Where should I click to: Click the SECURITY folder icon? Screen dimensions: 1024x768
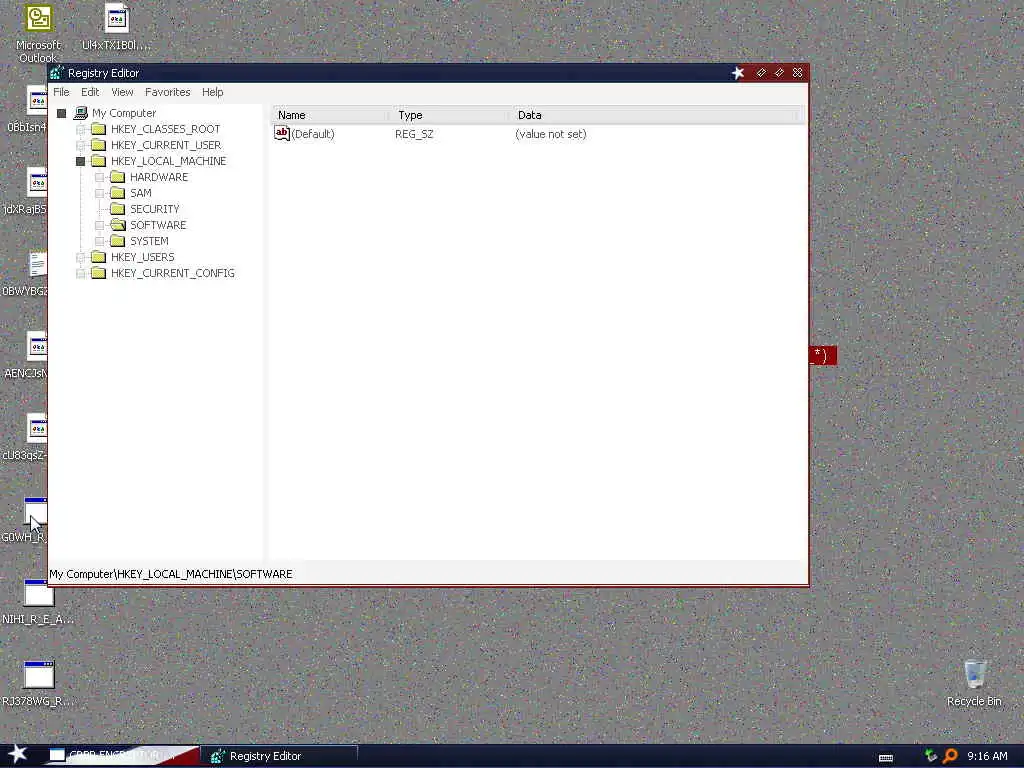[118, 209]
